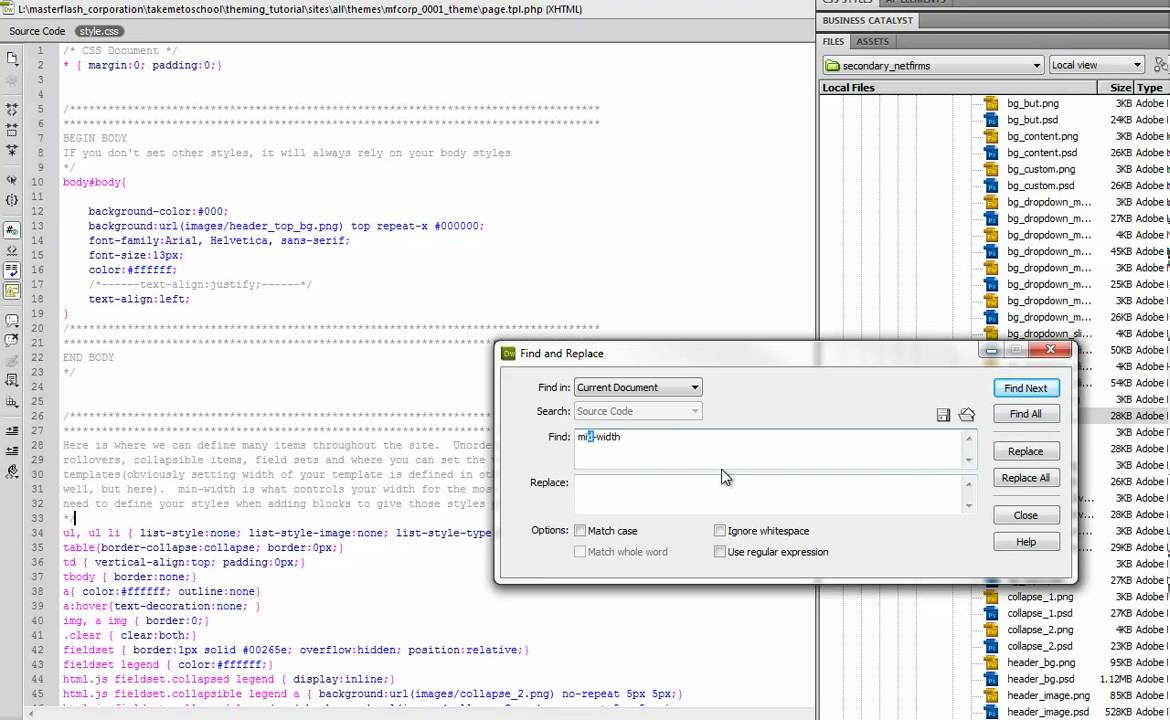The image size is (1170, 720).
Task: Click Load Query icon in Find dialog
Action: point(966,415)
